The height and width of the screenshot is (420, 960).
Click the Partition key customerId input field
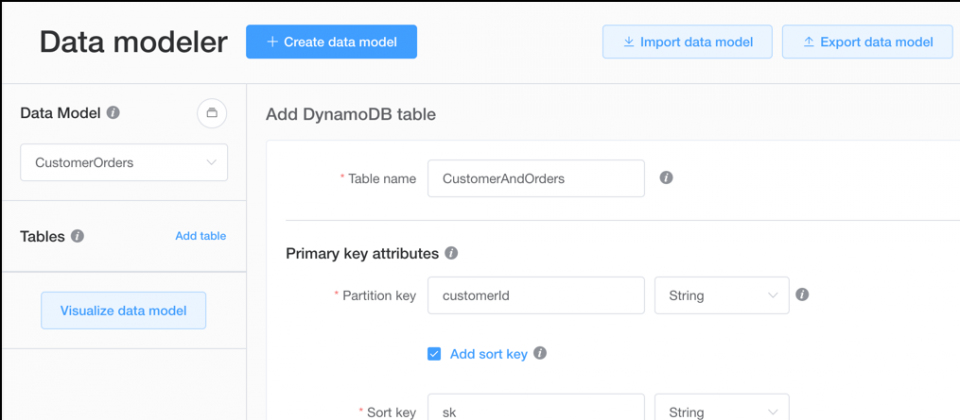[x=536, y=295]
